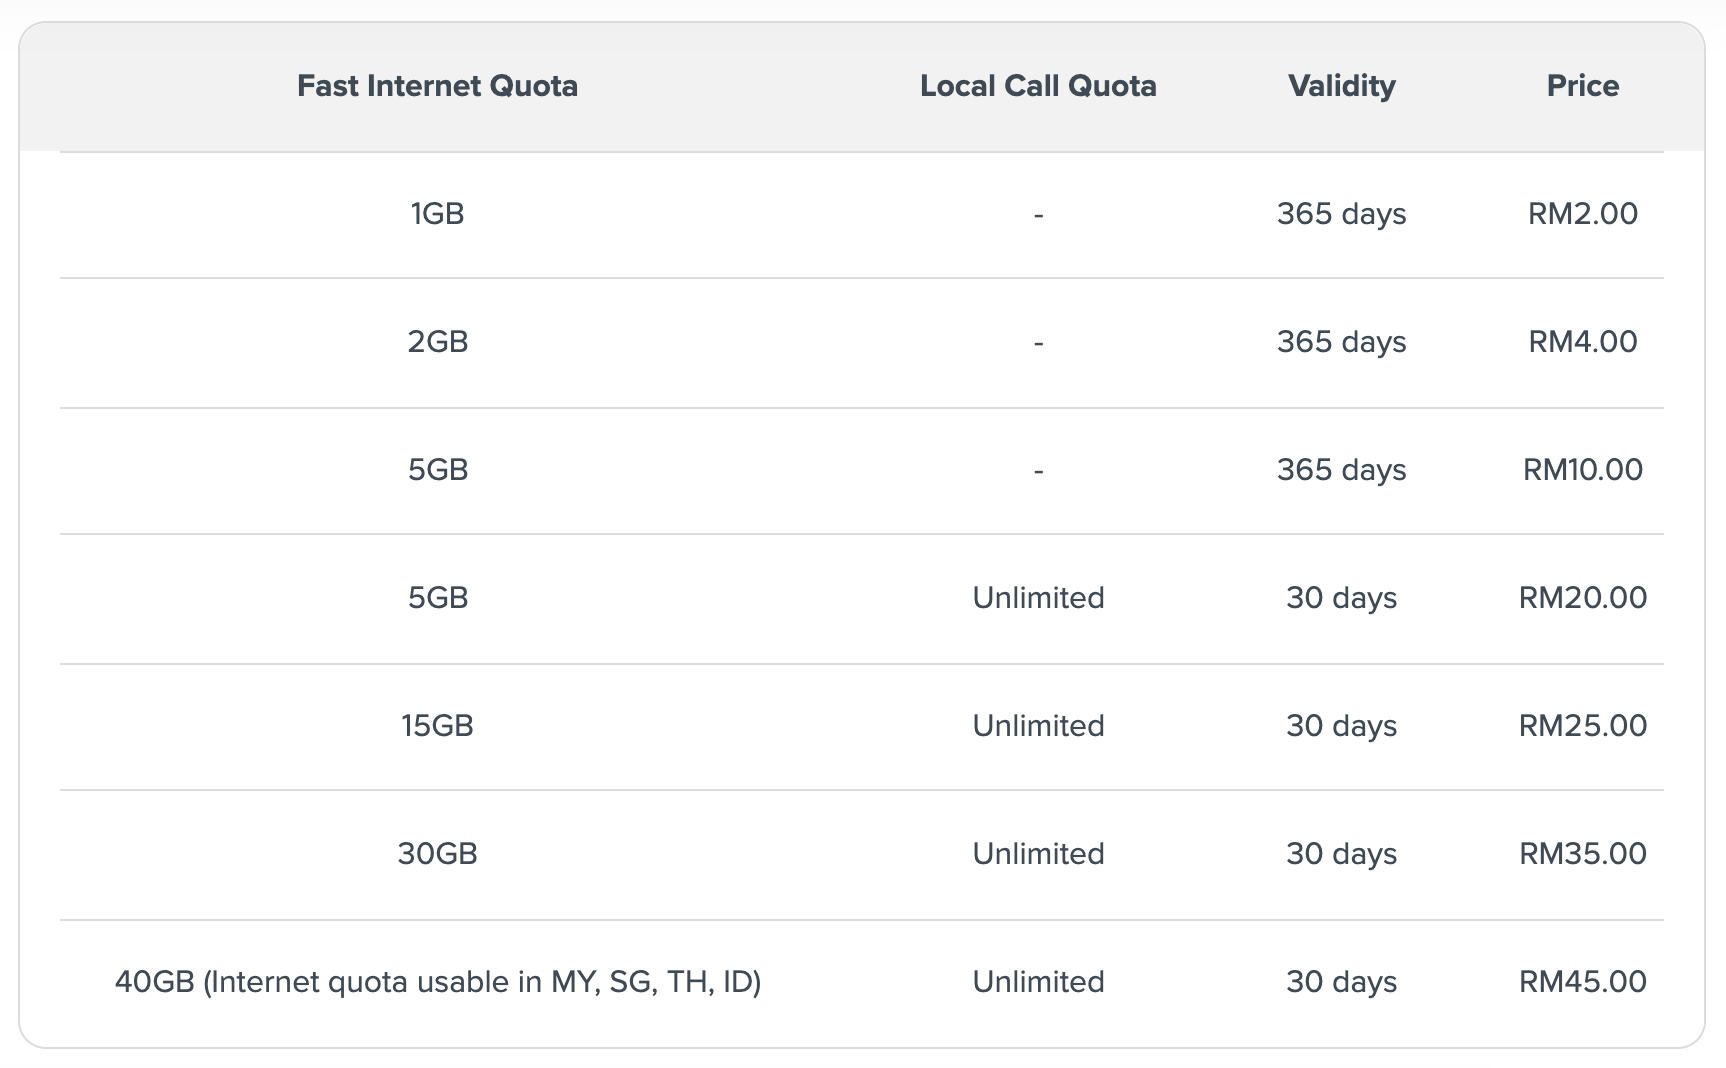Click Unlimited call quota in the 40GB row
The height and width of the screenshot is (1068, 1726).
click(x=1038, y=982)
